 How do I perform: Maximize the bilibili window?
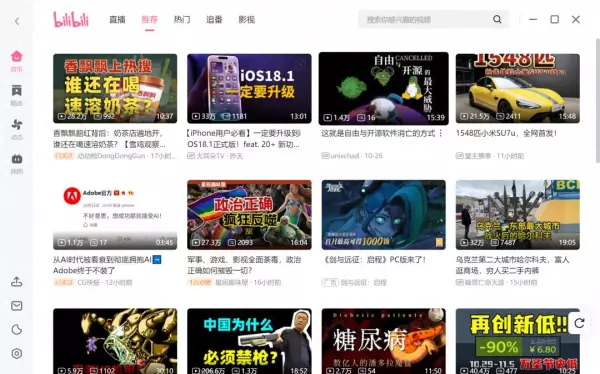[x=554, y=20]
